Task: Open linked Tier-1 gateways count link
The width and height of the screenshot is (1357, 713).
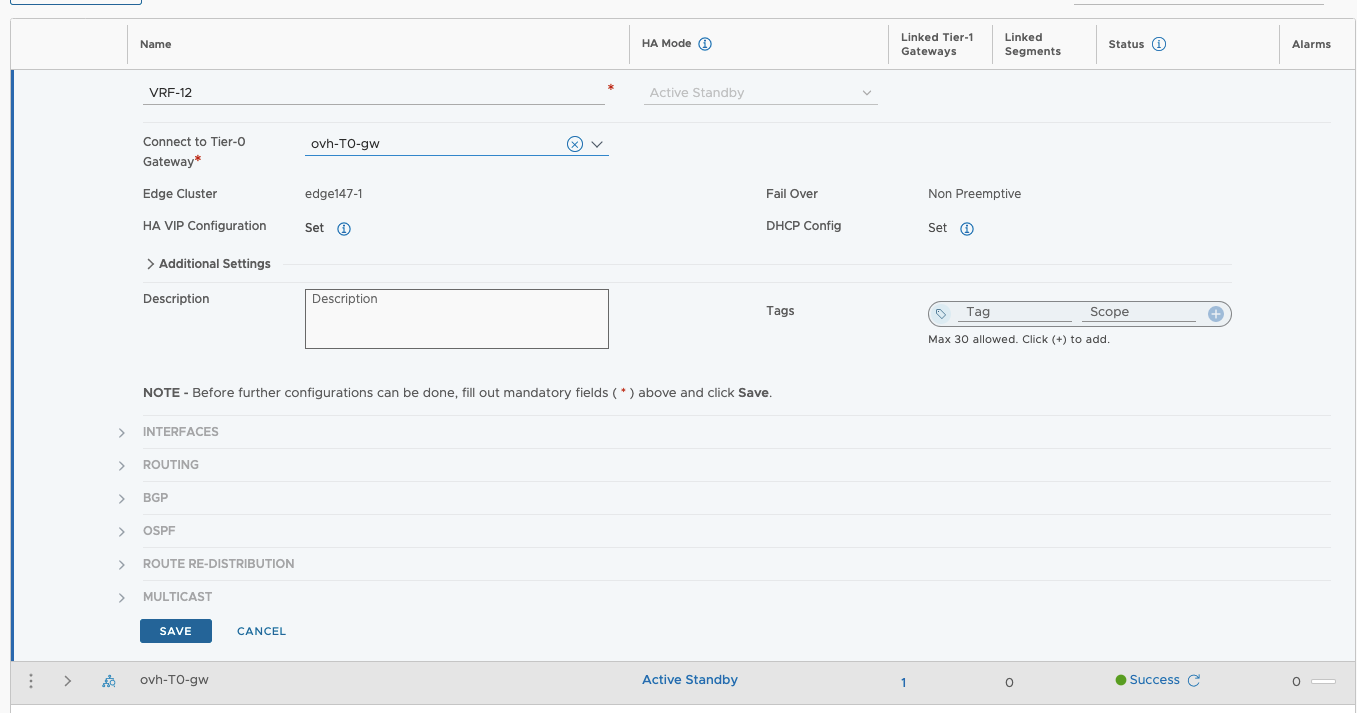Action: click(903, 682)
